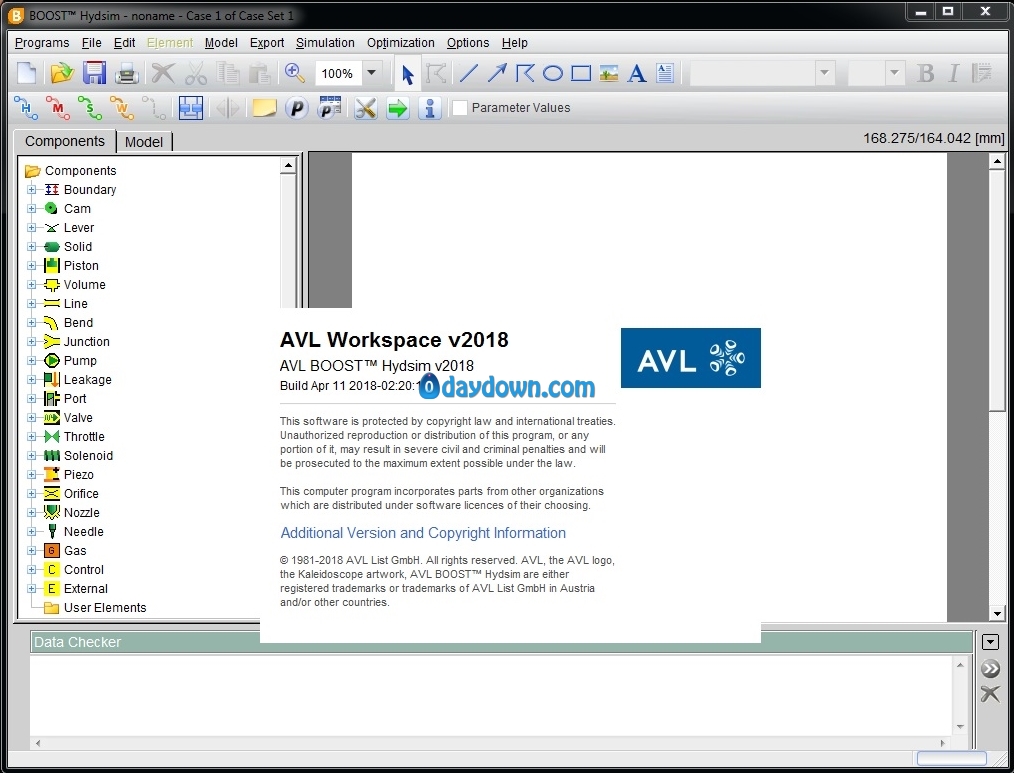The width and height of the screenshot is (1014, 773).
Task: Choose the straight line drawing tool
Action: click(468, 73)
